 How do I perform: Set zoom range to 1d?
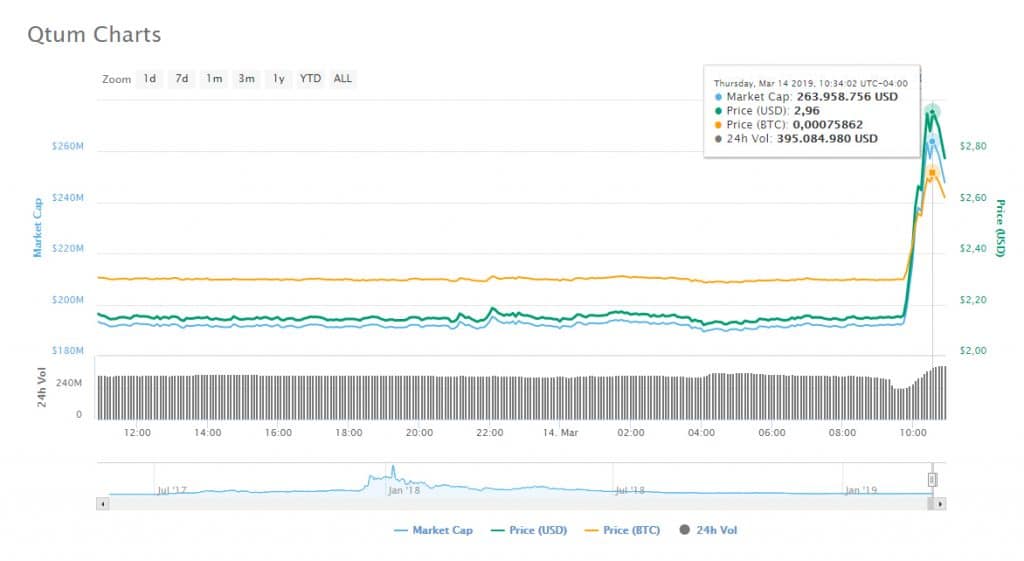[x=150, y=78]
